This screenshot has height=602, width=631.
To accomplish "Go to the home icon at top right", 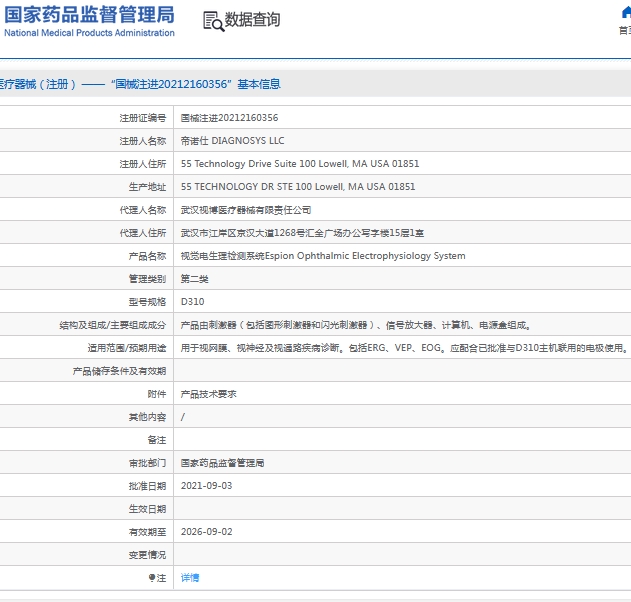I will [626, 13].
